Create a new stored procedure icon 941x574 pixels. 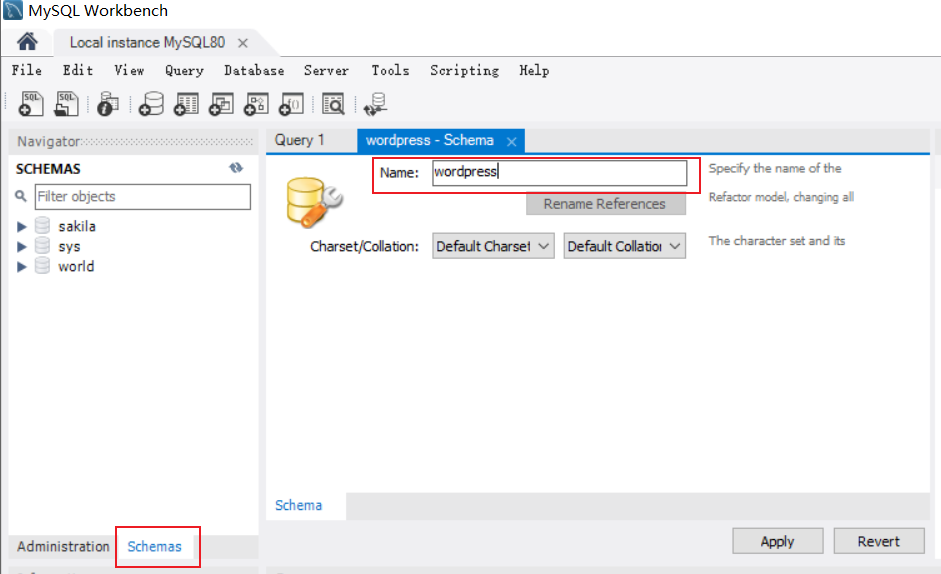coord(256,104)
